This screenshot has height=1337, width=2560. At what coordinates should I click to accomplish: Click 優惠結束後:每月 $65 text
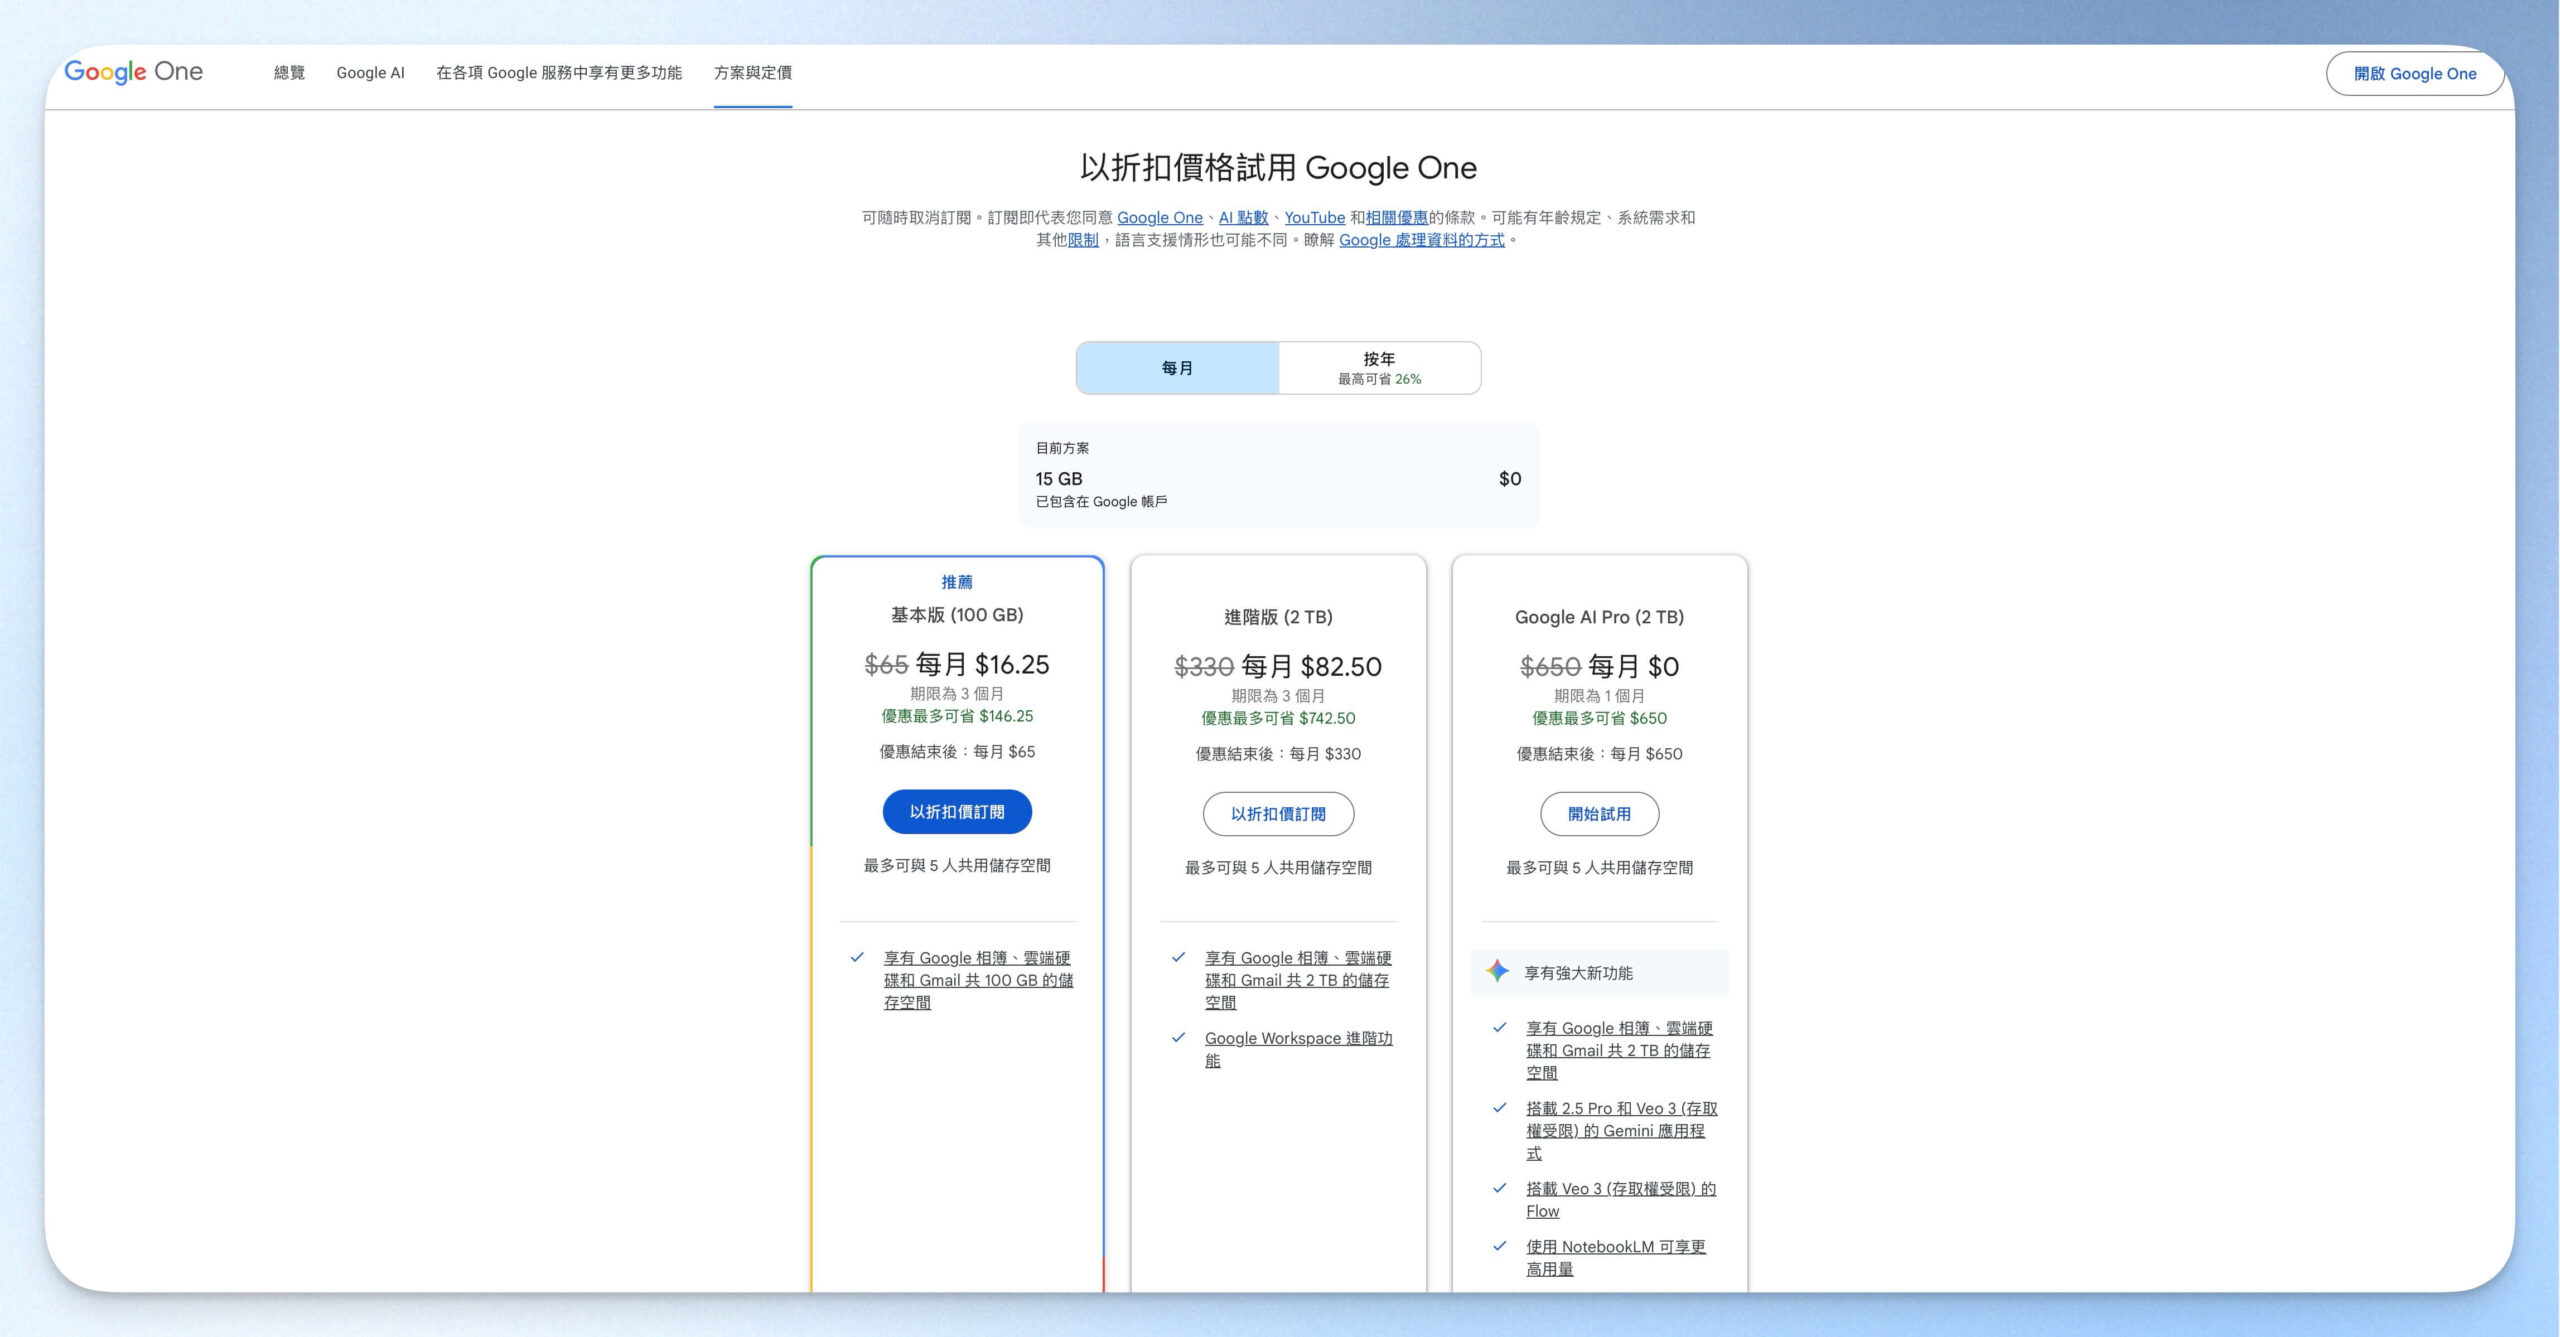coord(957,752)
